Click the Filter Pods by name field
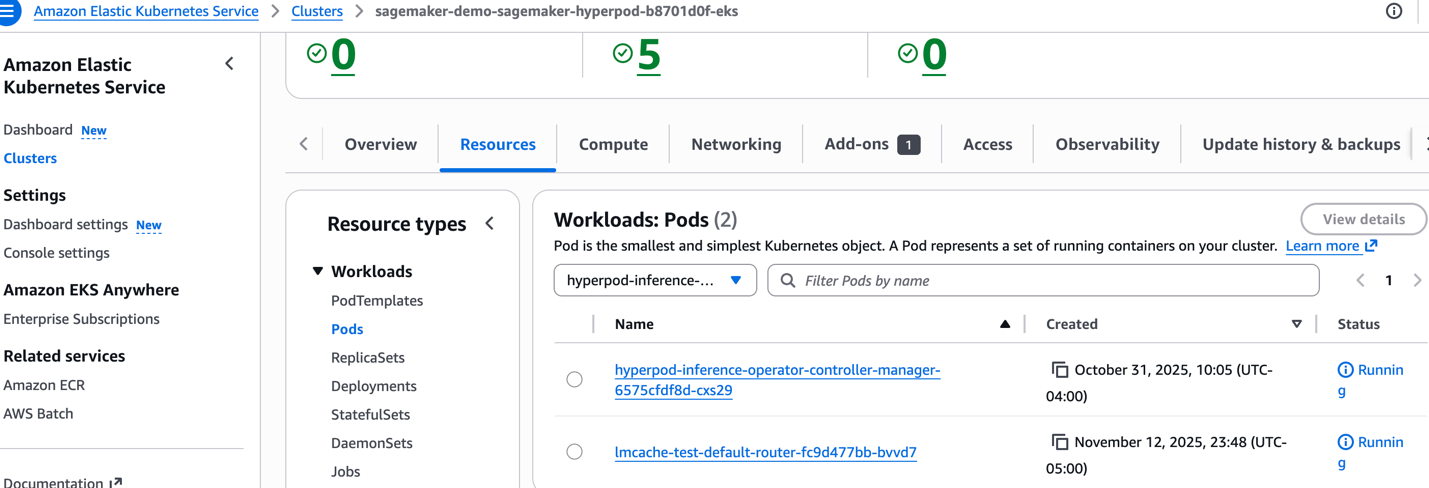 (x=1050, y=281)
